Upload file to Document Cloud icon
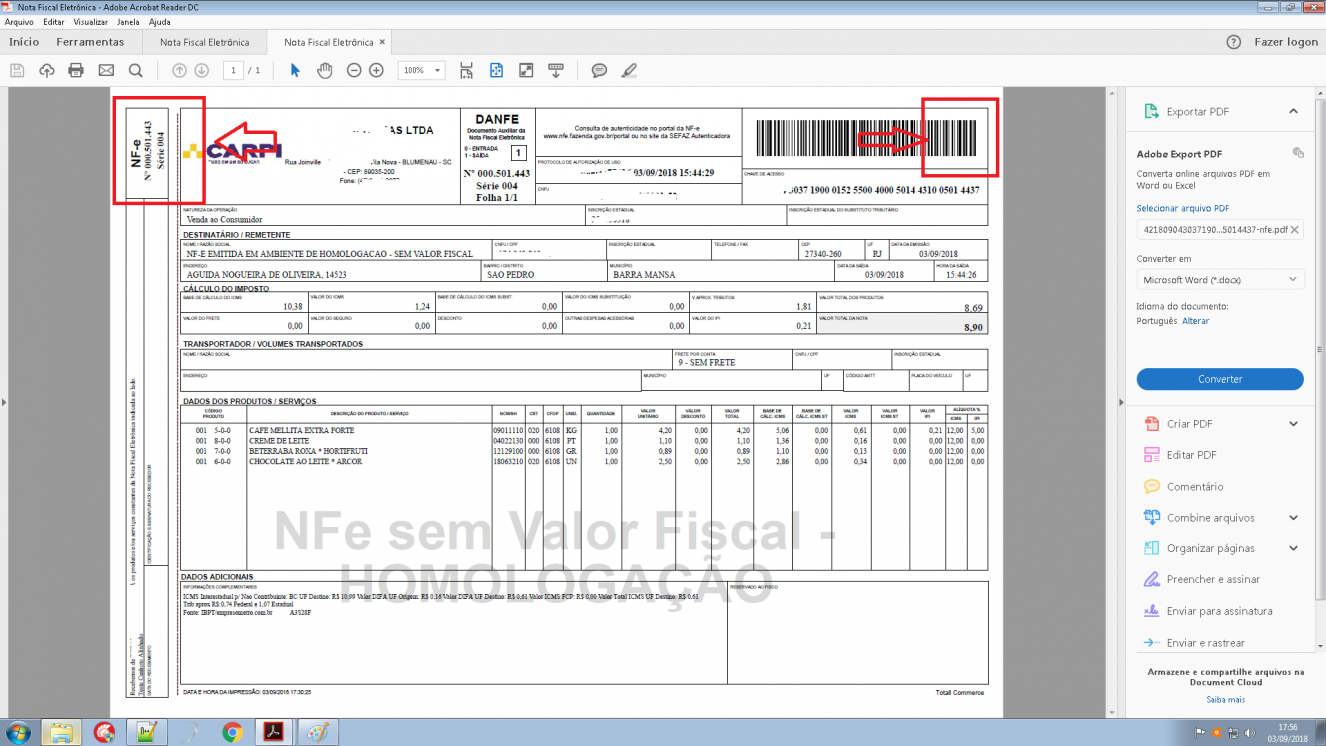The width and height of the screenshot is (1326, 746). [x=47, y=70]
